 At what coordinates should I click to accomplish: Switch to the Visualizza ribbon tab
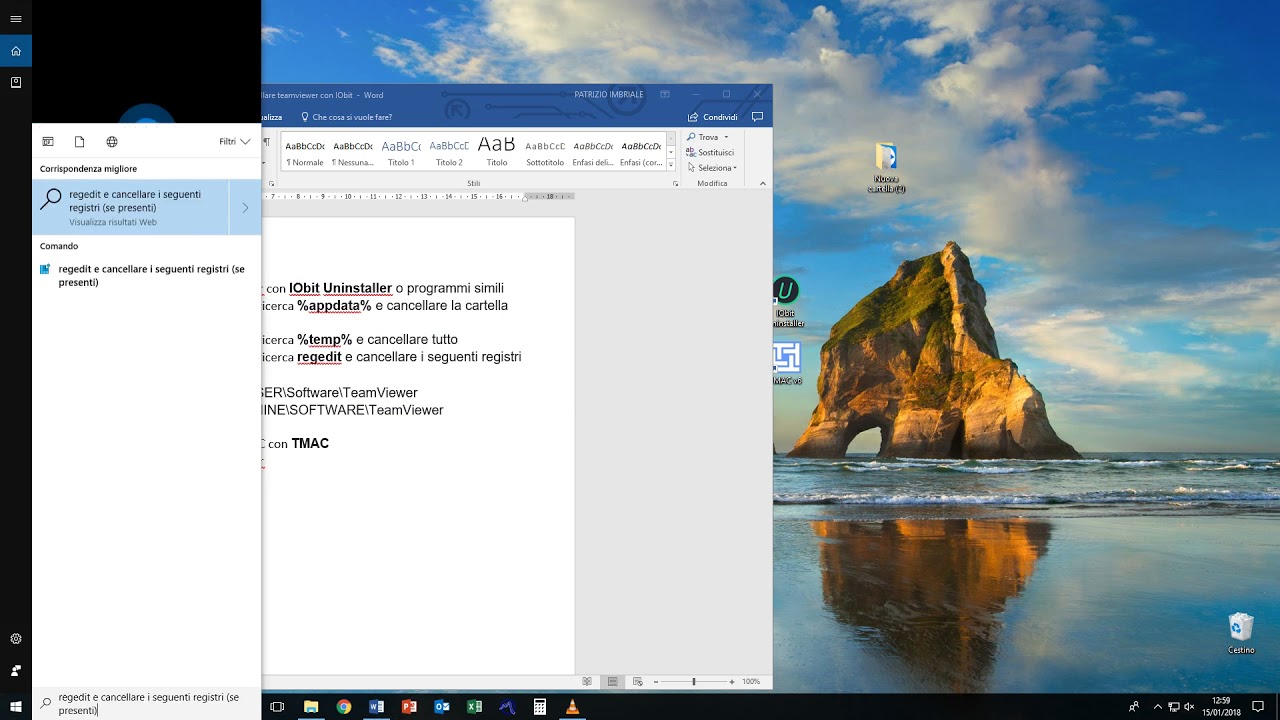pos(272,117)
